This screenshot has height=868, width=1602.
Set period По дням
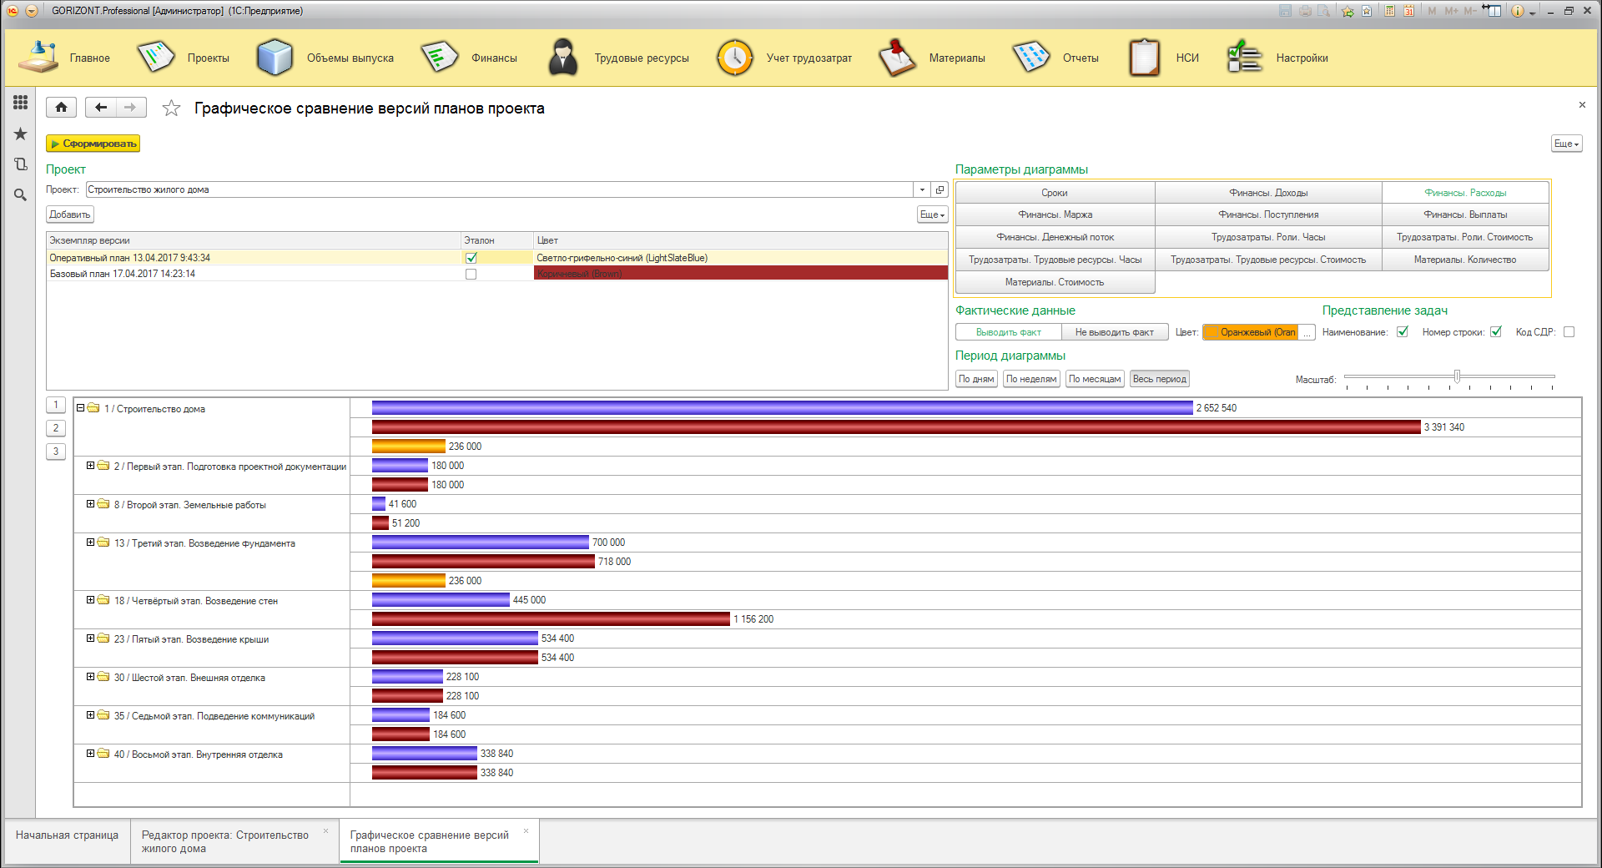976,379
